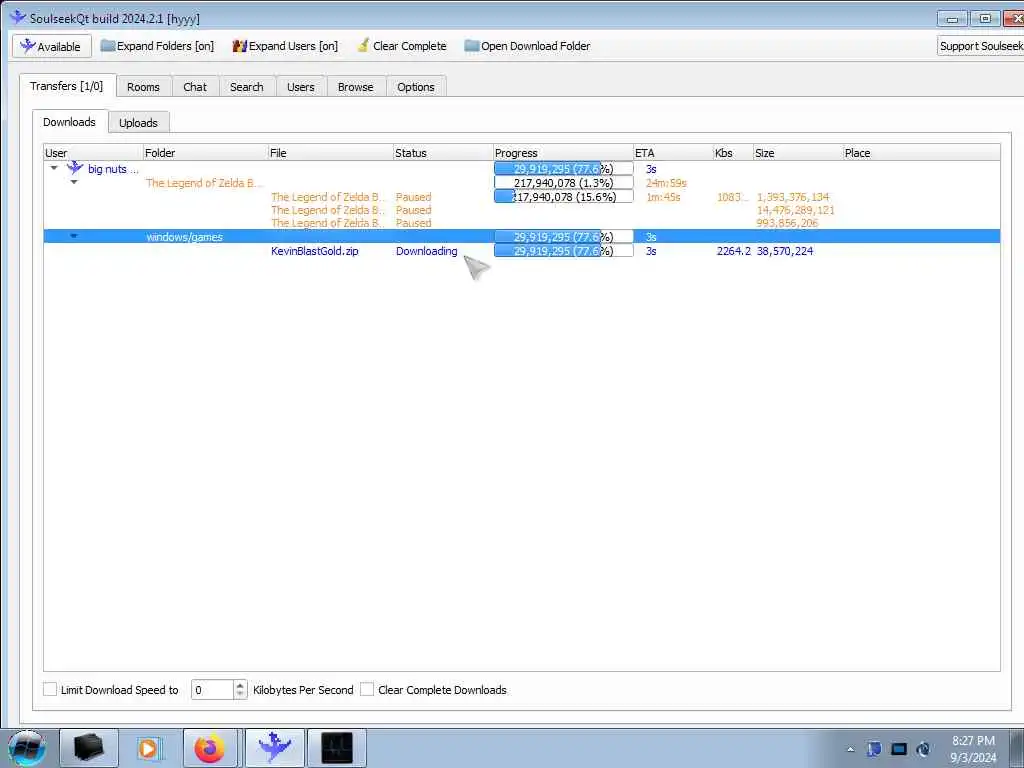Click the 38,570,224 size value

(784, 251)
